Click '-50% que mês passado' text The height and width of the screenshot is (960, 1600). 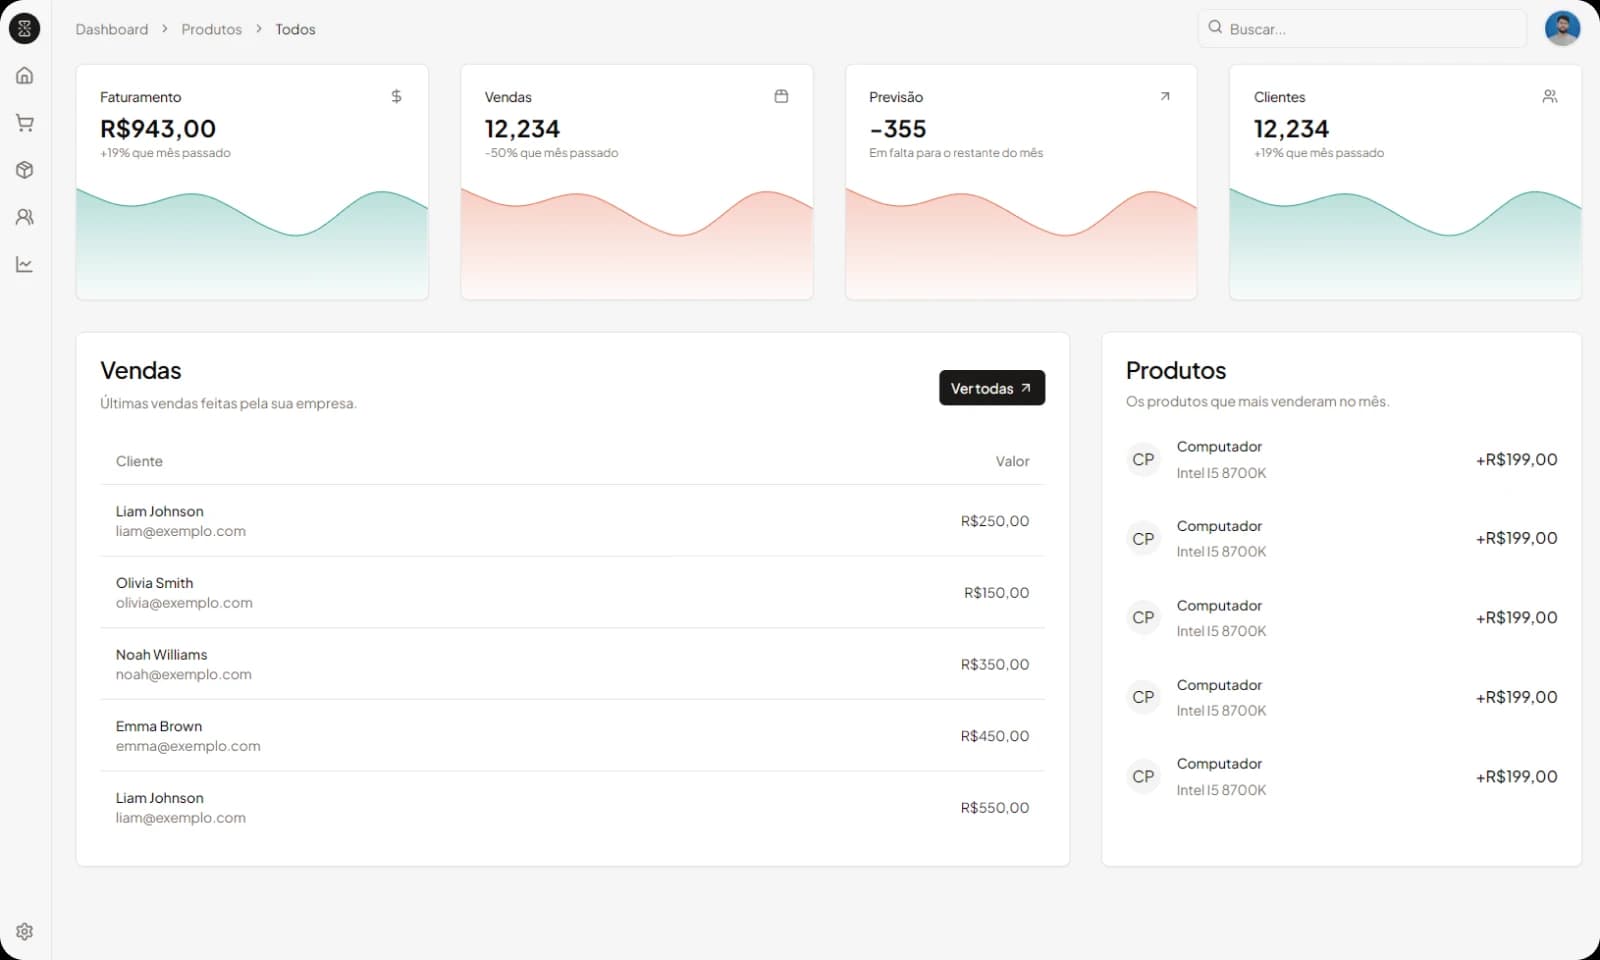click(x=551, y=153)
